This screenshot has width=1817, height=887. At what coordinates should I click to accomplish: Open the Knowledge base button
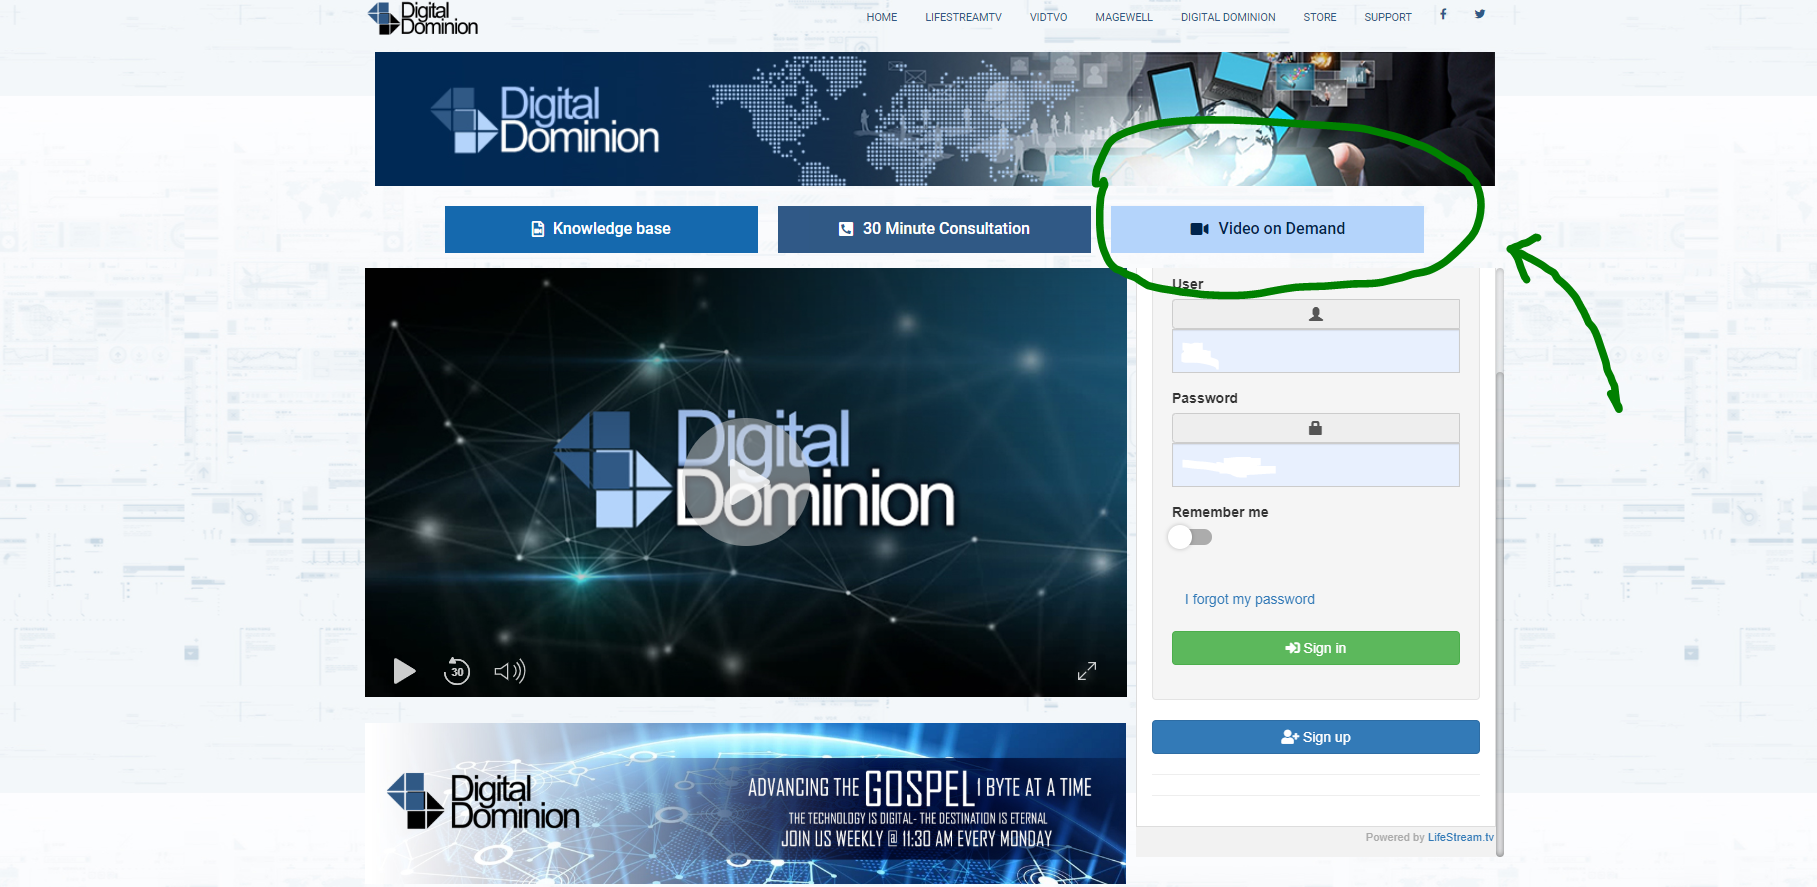point(601,229)
